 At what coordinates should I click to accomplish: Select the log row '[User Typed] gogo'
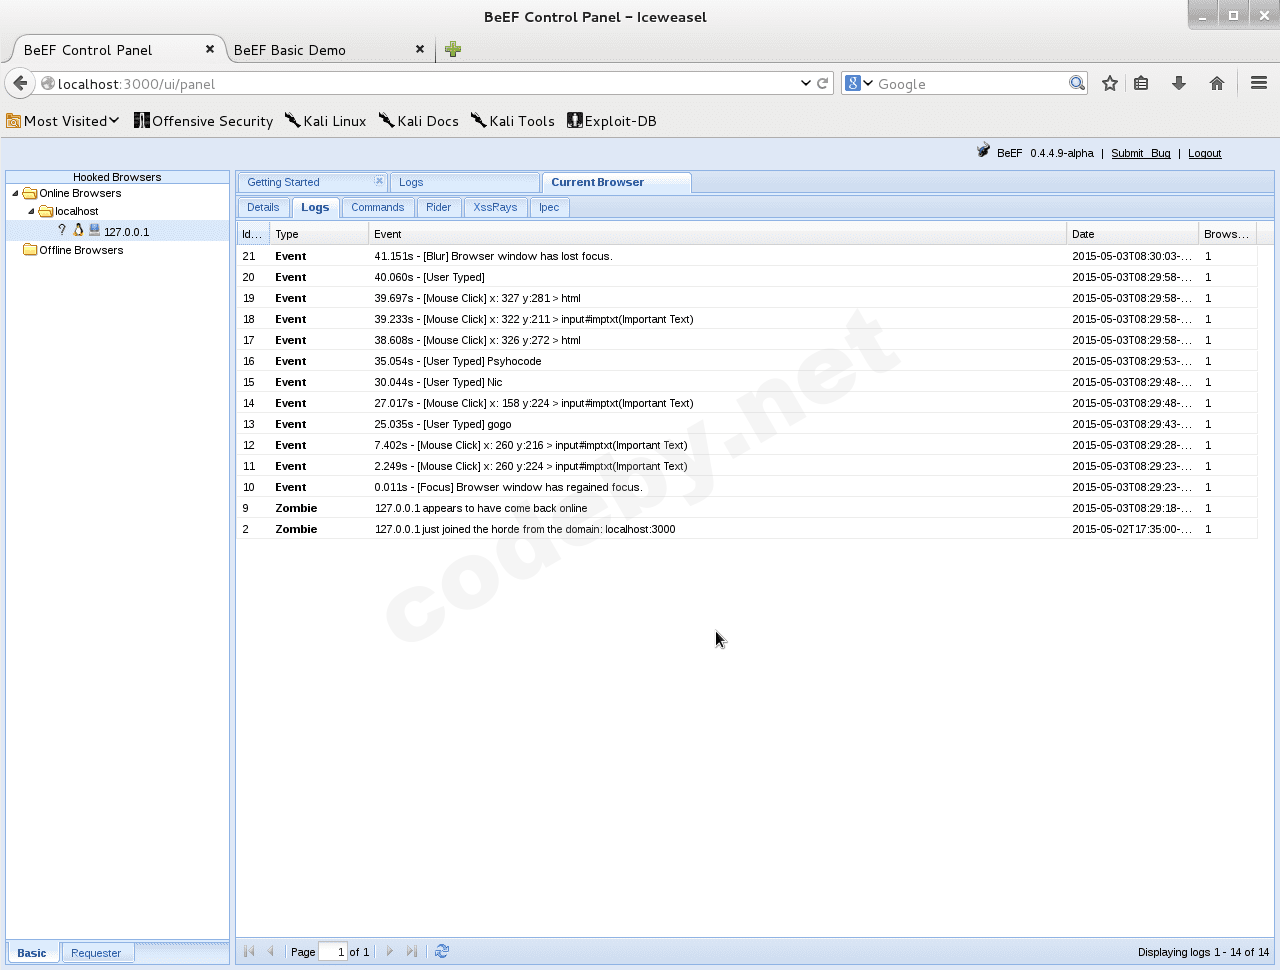pyautogui.click(x=747, y=424)
